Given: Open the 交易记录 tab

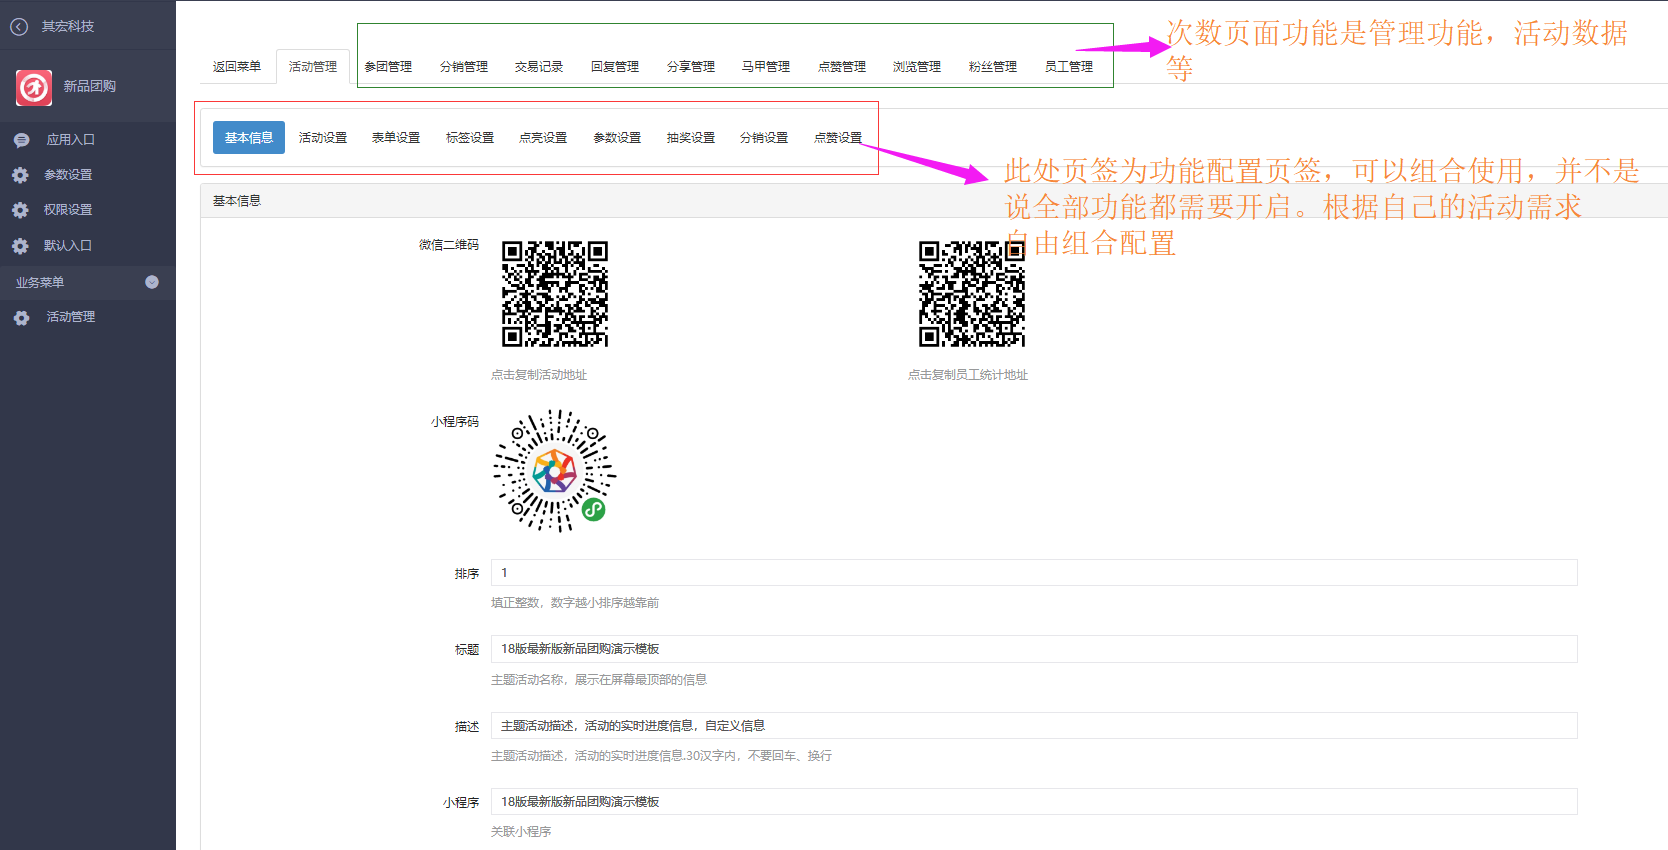Looking at the screenshot, I should tap(539, 67).
